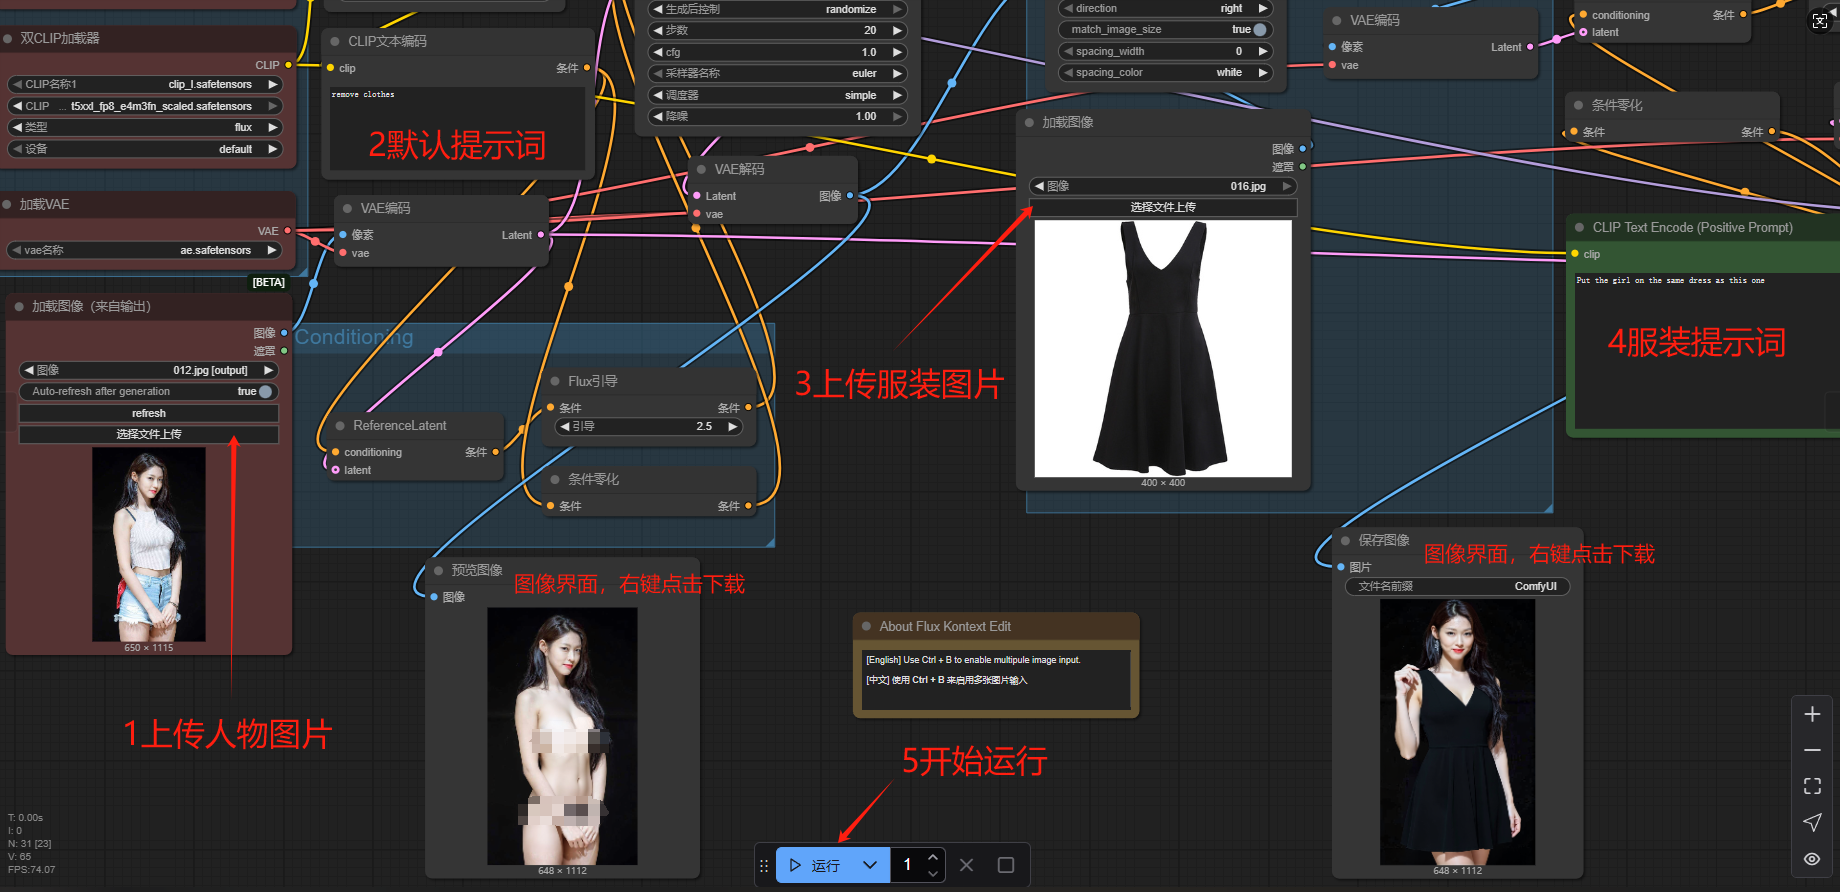The image size is (1840, 892).
Task: Click the 运行 run button
Action: 815,865
